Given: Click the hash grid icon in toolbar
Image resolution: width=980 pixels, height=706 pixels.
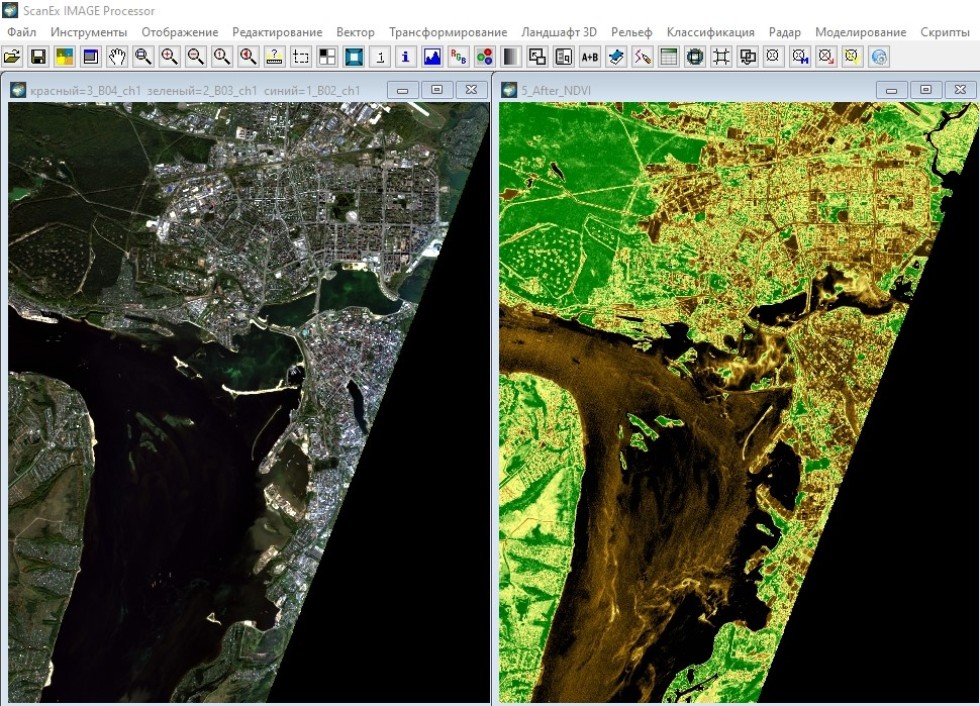Looking at the screenshot, I should pos(720,57).
